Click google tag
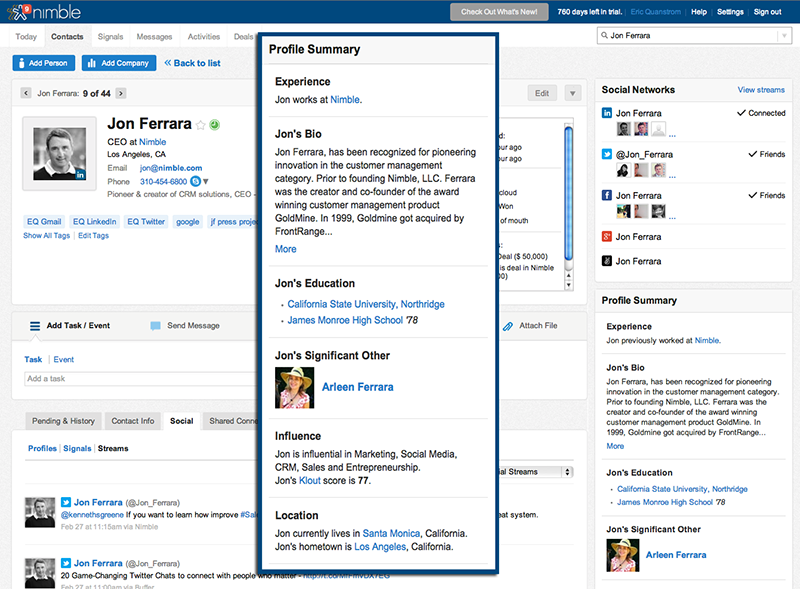The height and width of the screenshot is (589, 800). [x=188, y=222]
